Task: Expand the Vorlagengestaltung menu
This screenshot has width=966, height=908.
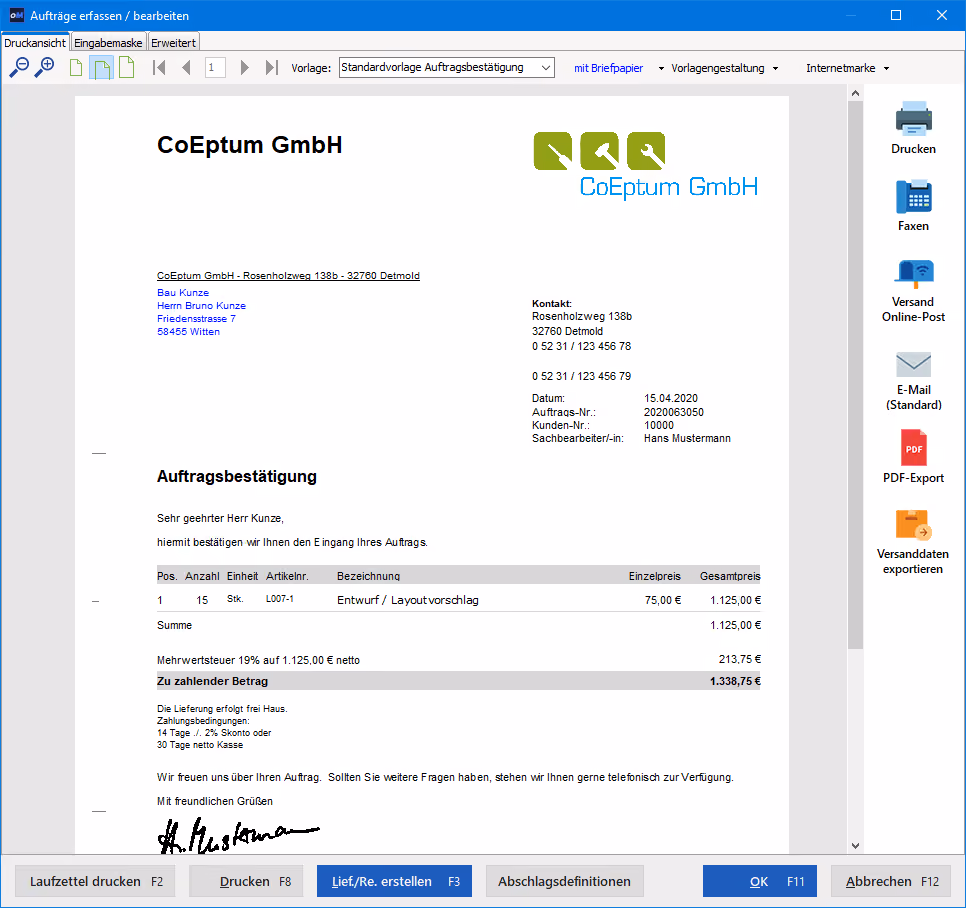Action: pos(724,68)
